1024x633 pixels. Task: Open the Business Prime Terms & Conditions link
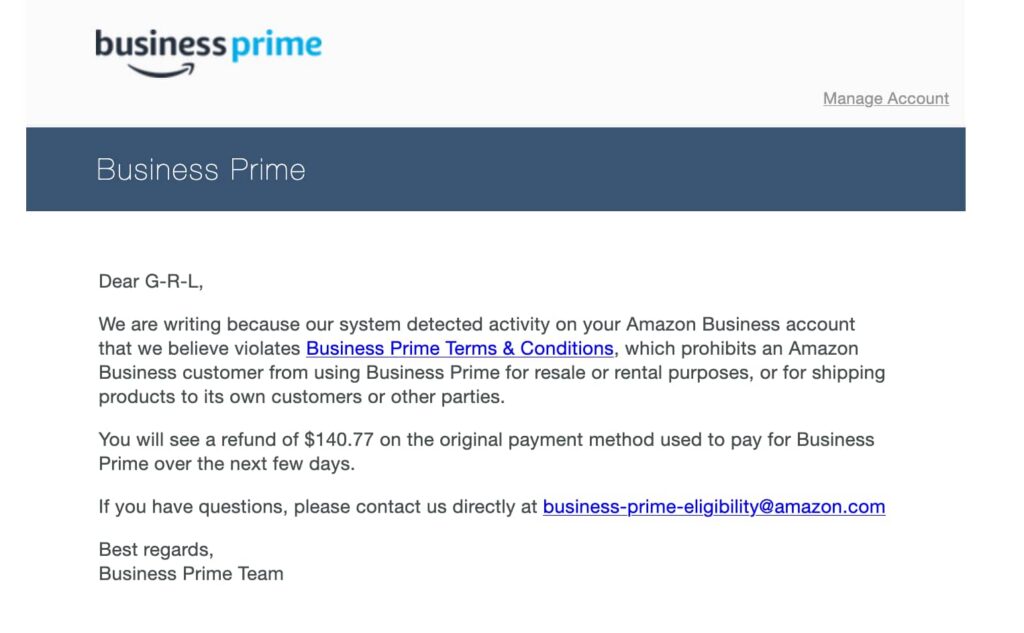pyautogui.click(x=459, y=348)
